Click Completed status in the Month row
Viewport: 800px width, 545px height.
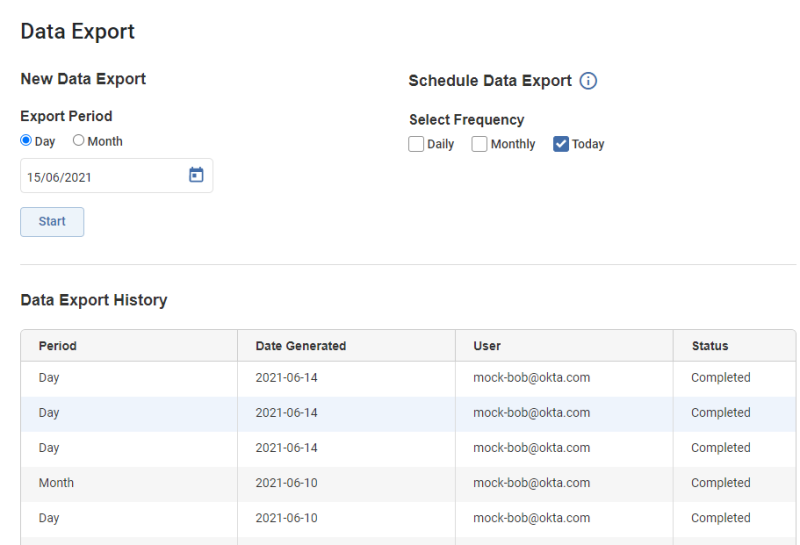[x=720, y=483]
